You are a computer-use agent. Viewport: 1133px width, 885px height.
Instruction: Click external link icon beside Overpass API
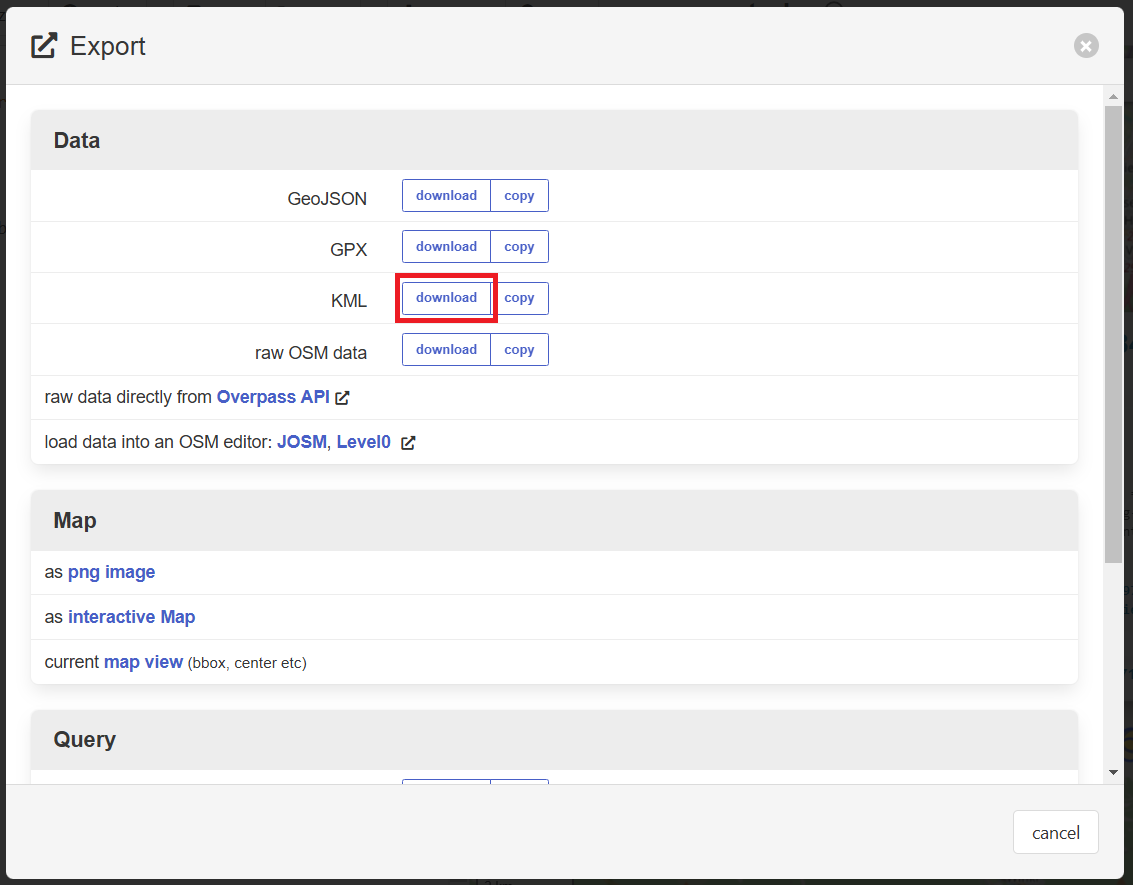342,398
